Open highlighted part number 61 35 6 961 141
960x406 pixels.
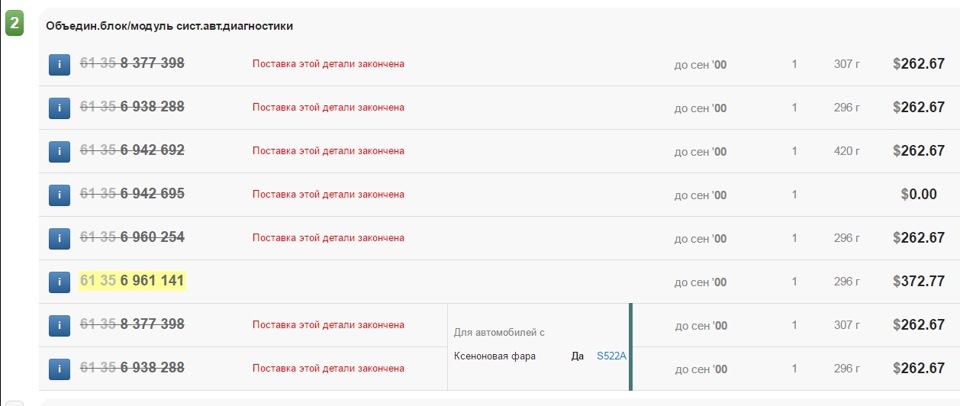click(132, 281)
